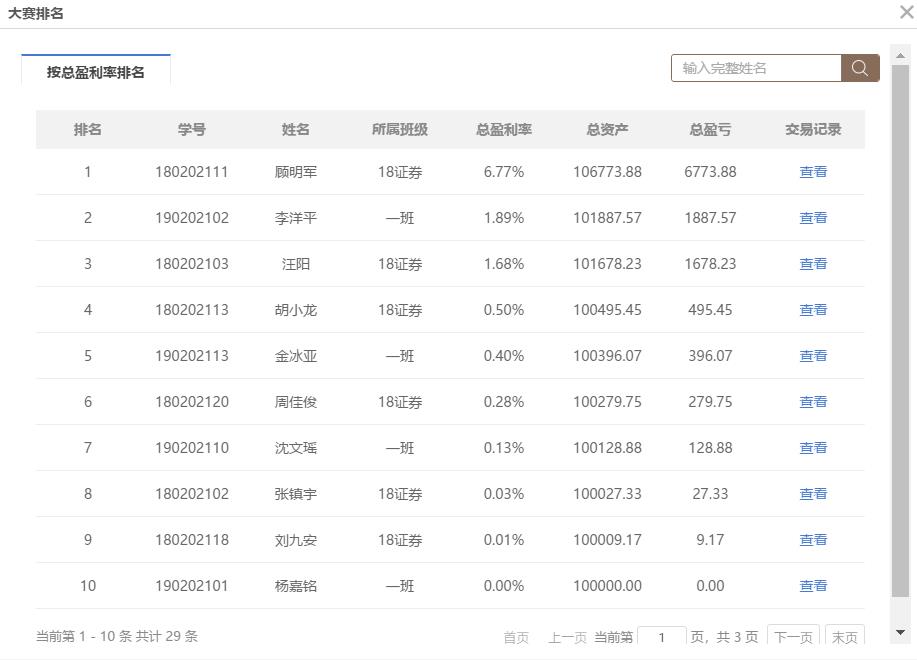
Task: Open 查看 link for 李洋平
Action: (813, 218)
